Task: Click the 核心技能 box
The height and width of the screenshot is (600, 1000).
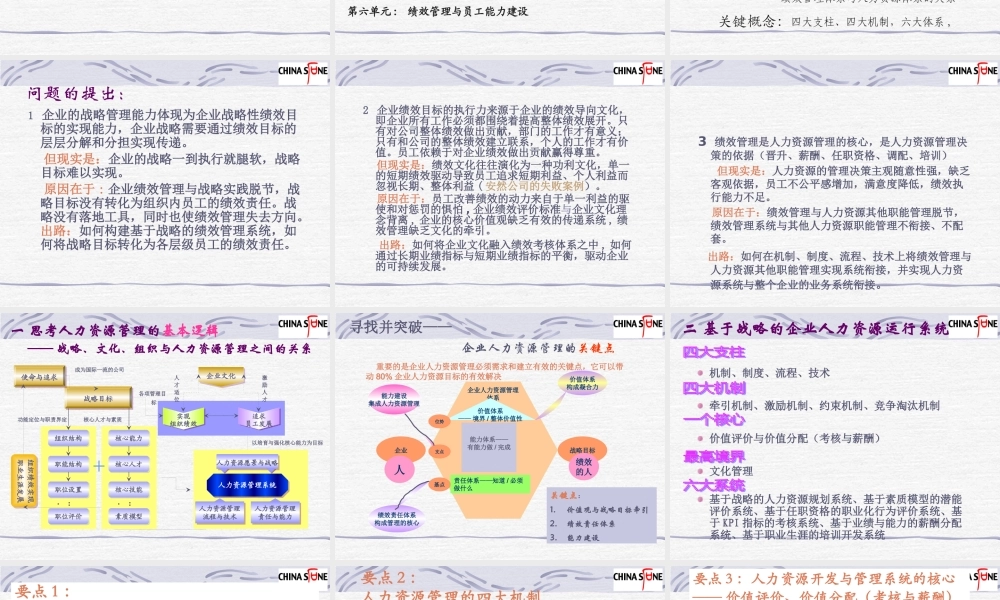Action: pyautogui.click(x=129, y=490)
